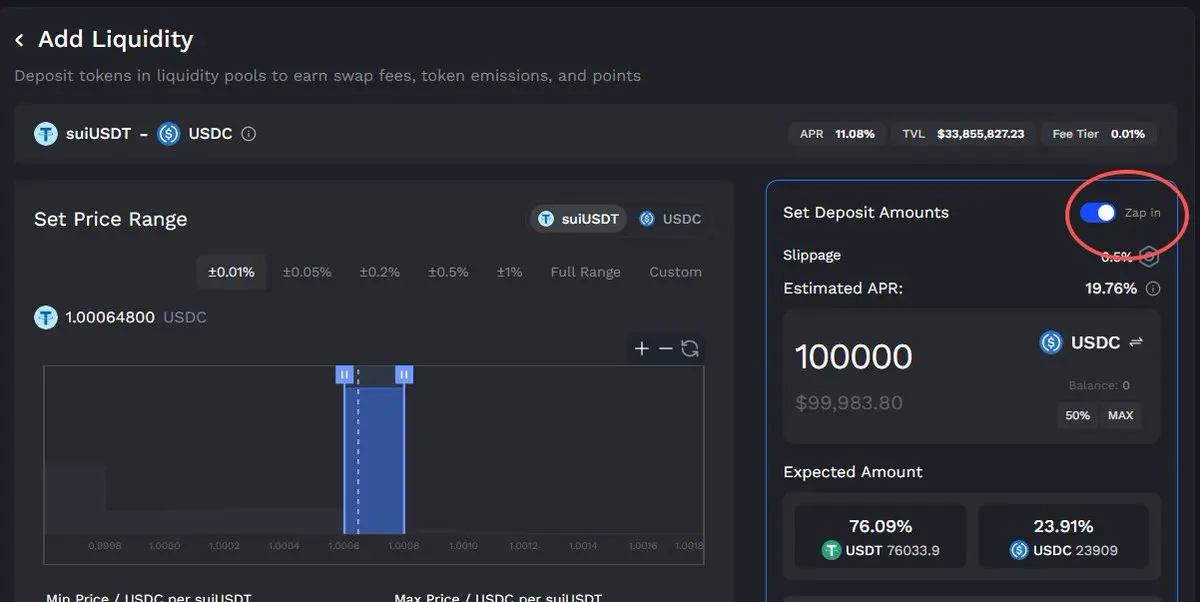Click the USDC coin icon in the deposit box

(1051, 342)
